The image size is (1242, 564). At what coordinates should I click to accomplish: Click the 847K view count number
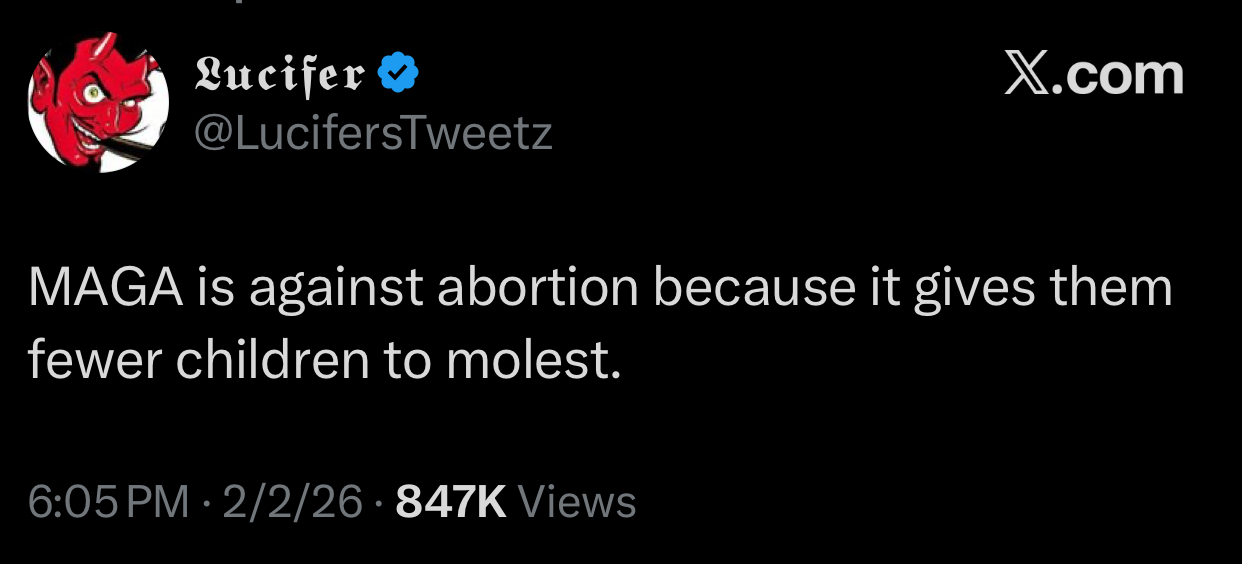click(x=451, y=501)
